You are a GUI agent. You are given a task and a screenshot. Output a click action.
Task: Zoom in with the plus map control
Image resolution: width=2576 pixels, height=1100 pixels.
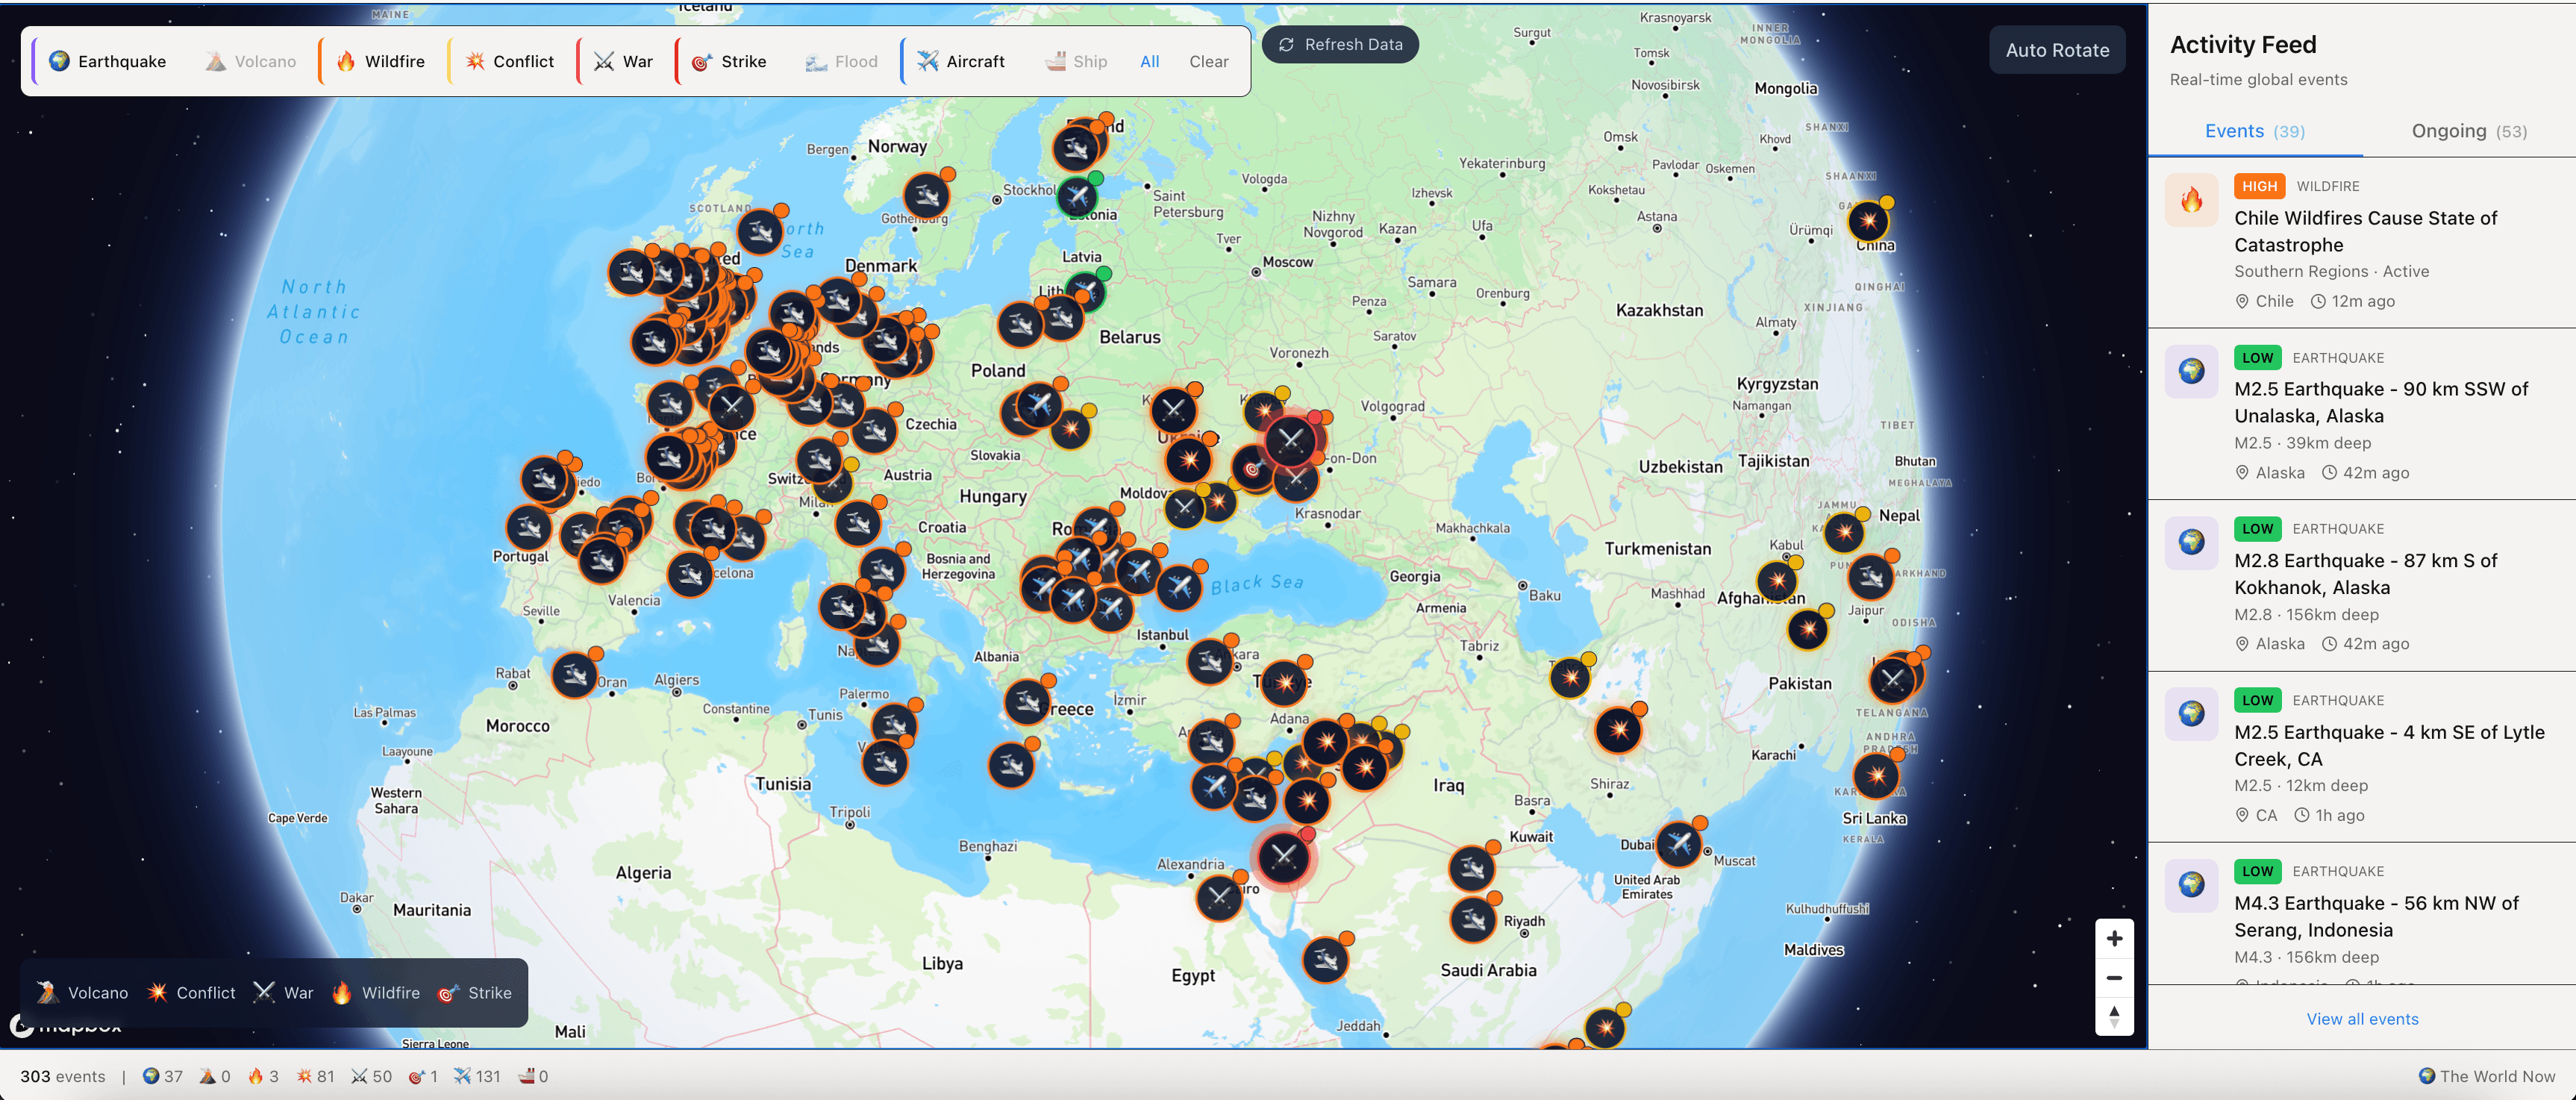[2114, 938]
